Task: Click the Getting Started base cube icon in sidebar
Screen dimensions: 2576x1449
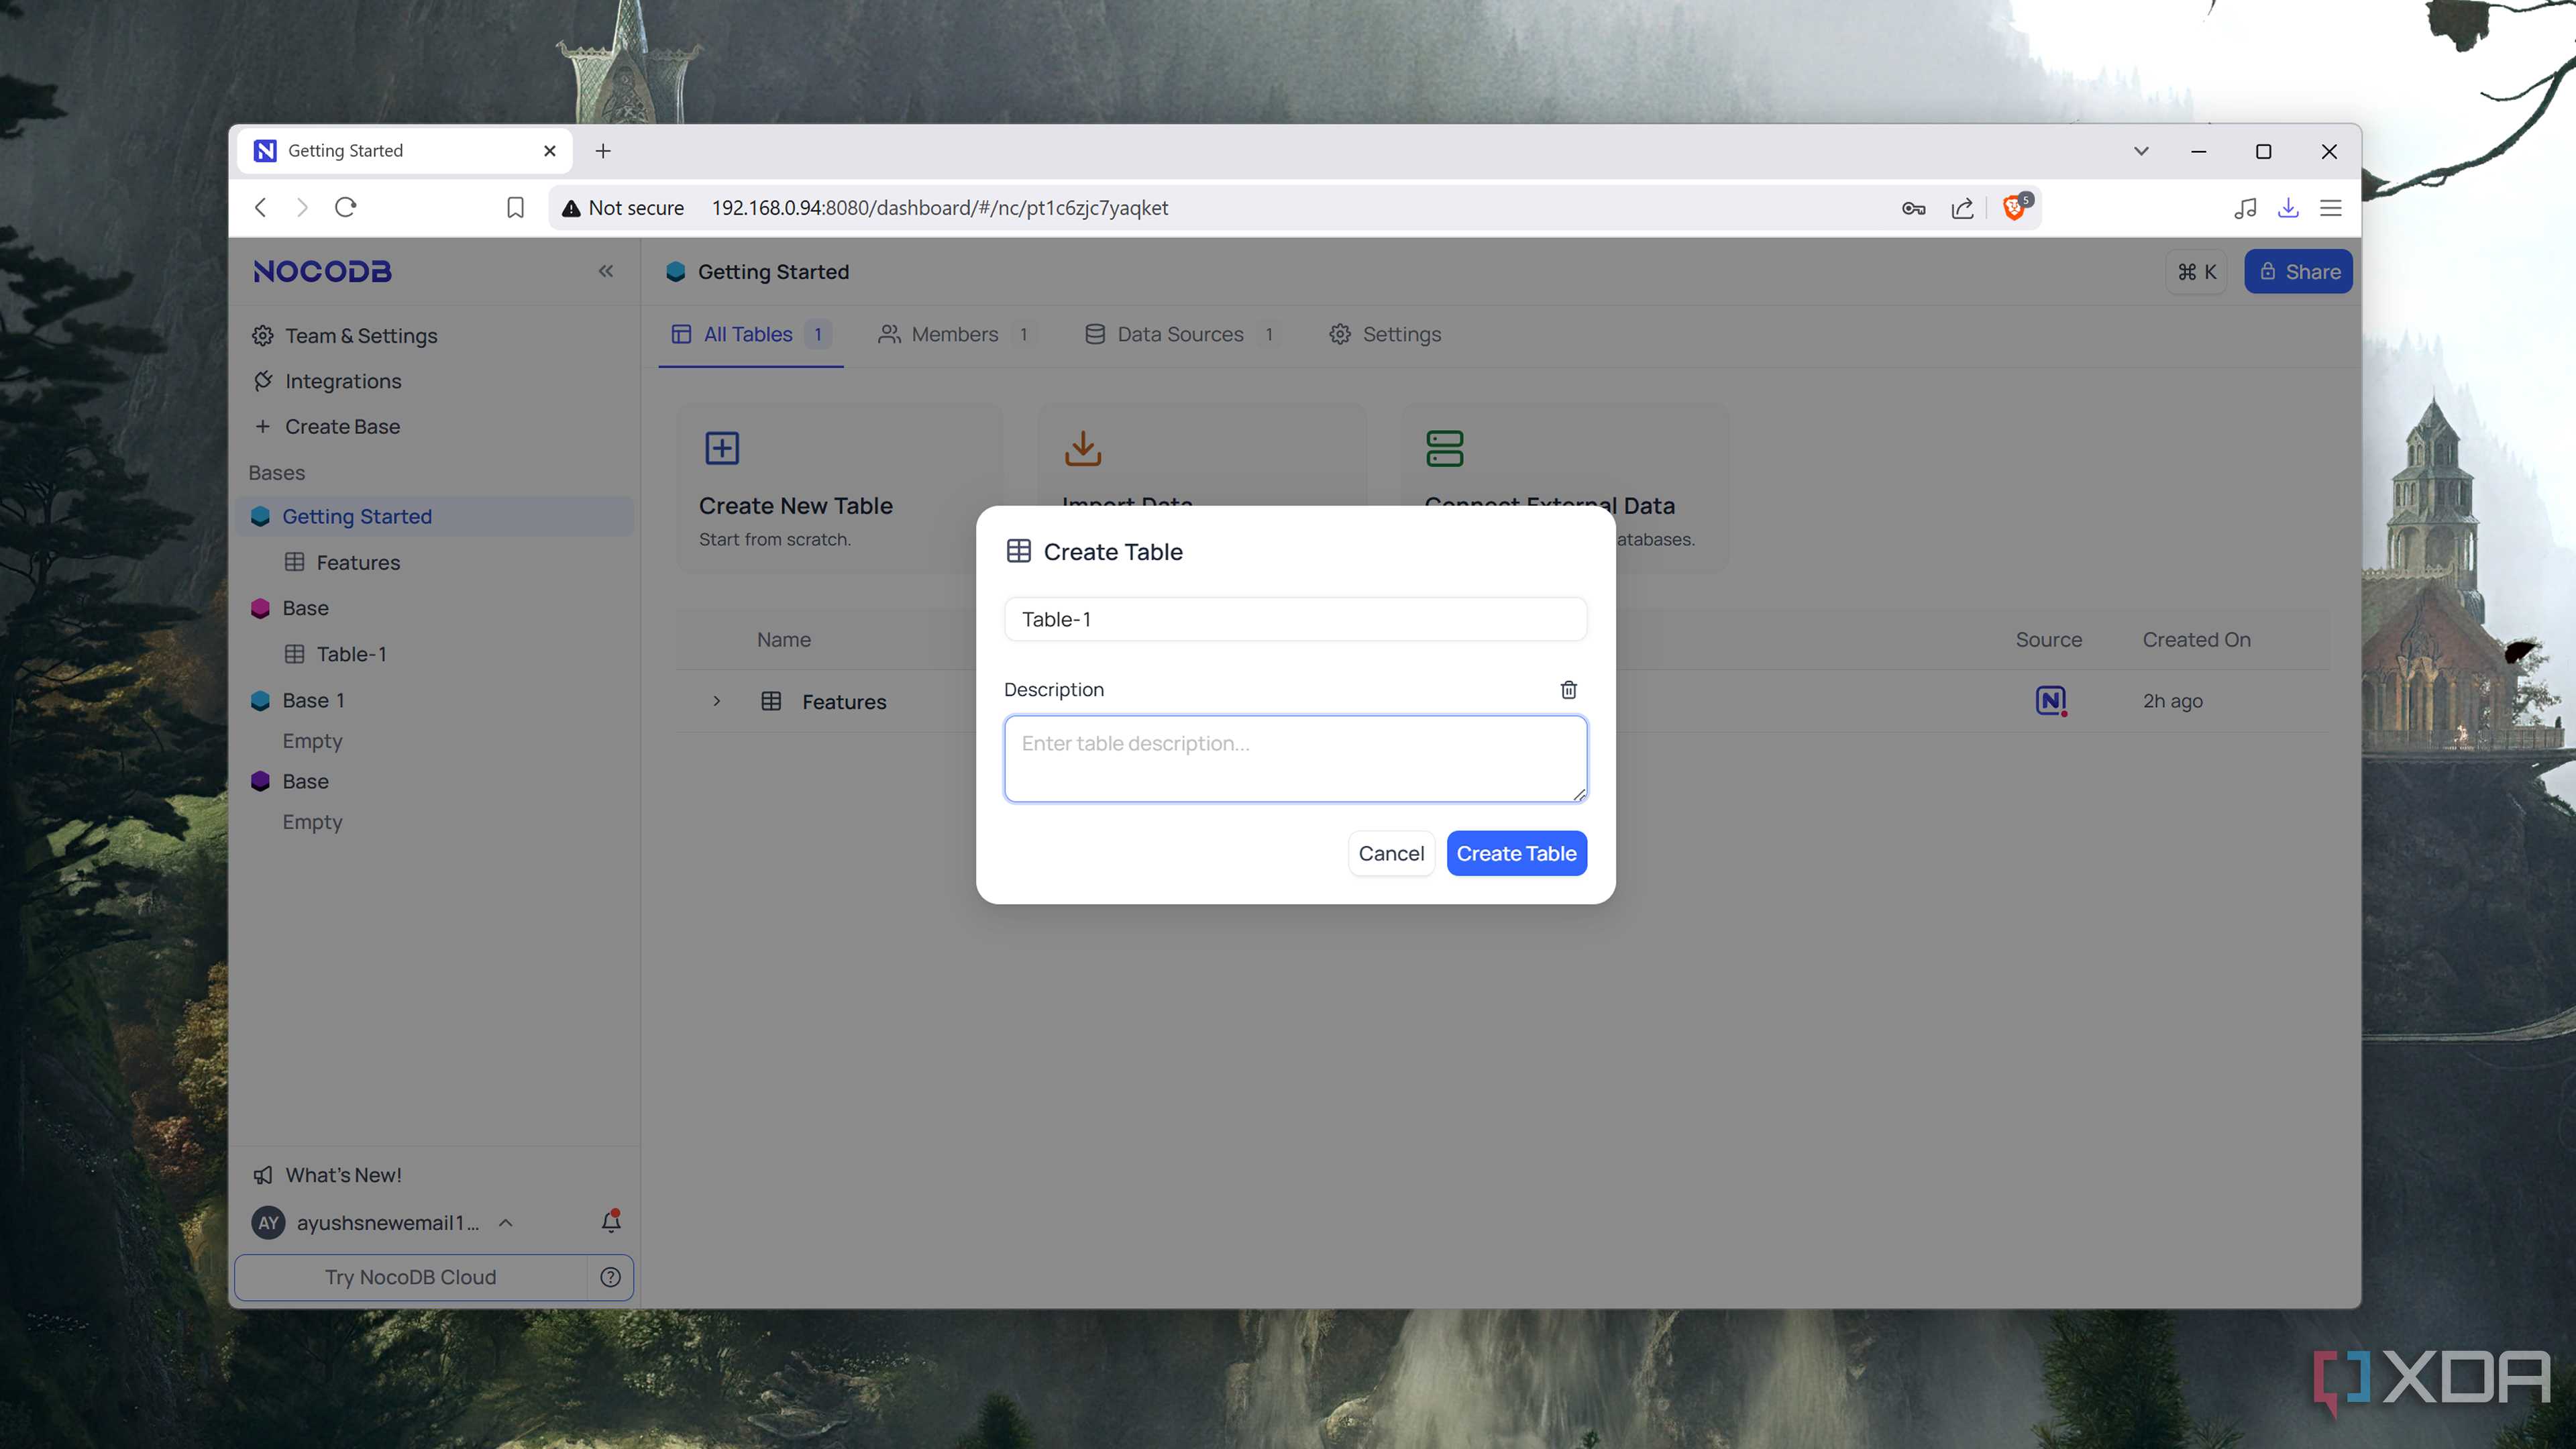Action: pyautogui.click(x=260, y=516)
